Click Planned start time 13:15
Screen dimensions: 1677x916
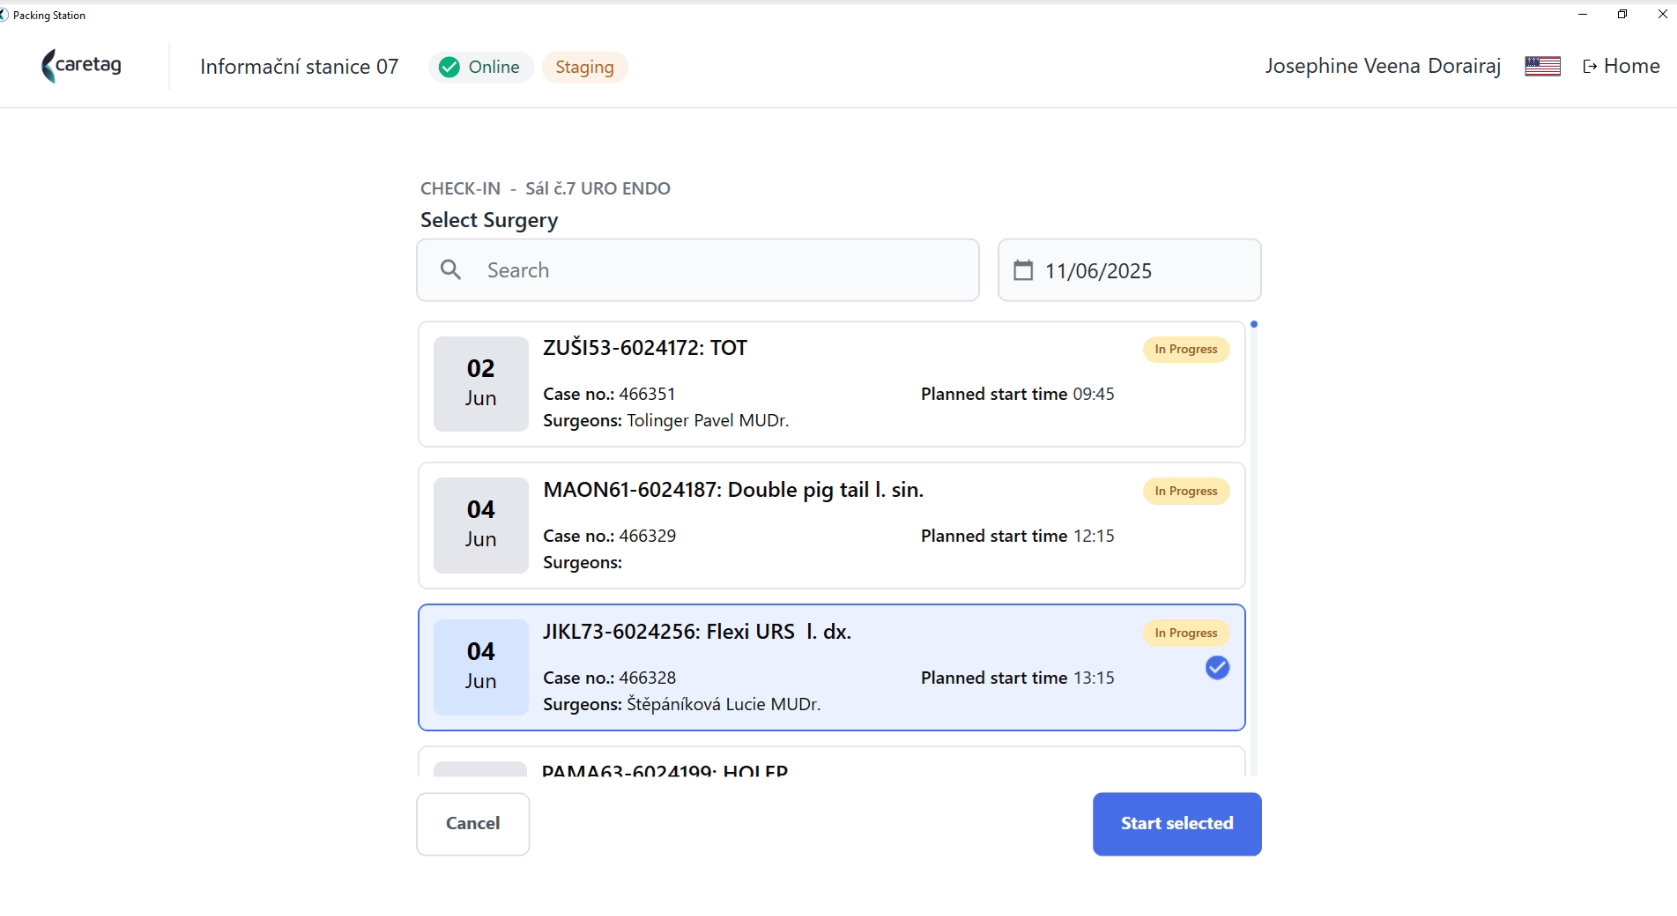click(1017, 678)
